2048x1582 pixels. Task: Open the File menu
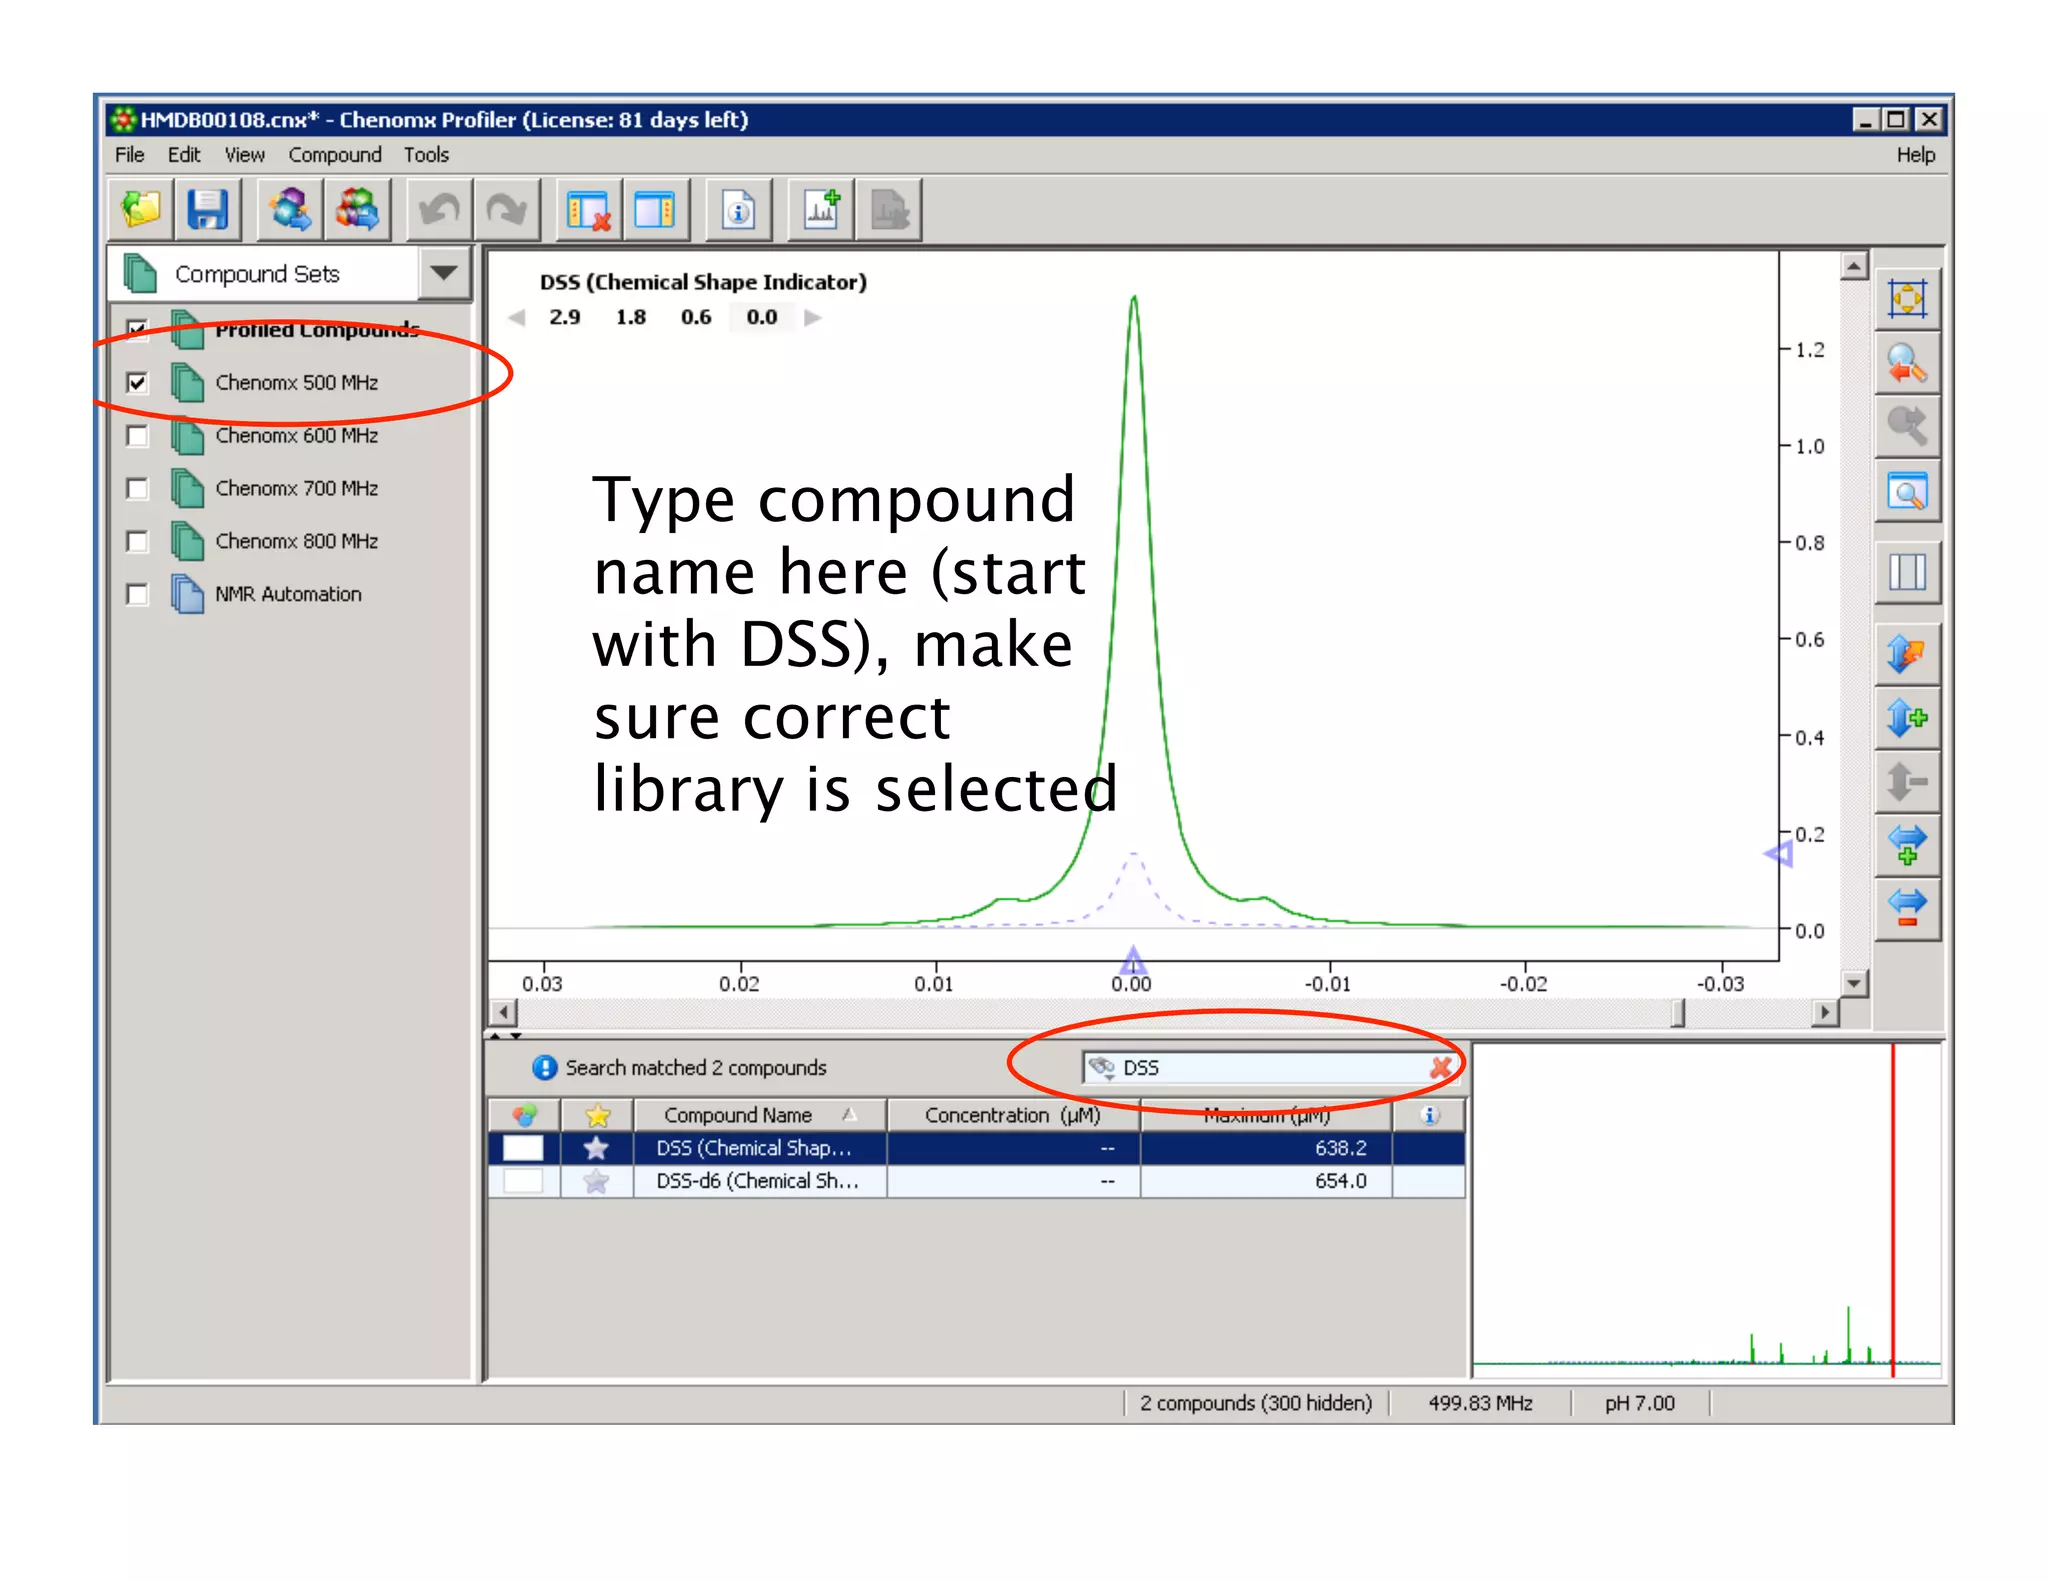tap(129, 155)
